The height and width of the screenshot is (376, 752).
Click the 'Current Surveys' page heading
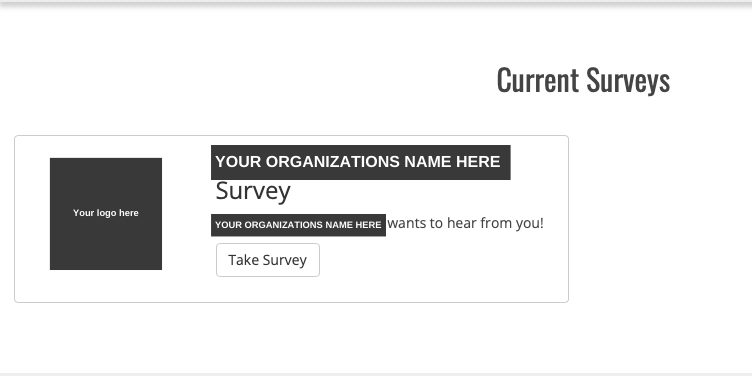tap(583, 81)
